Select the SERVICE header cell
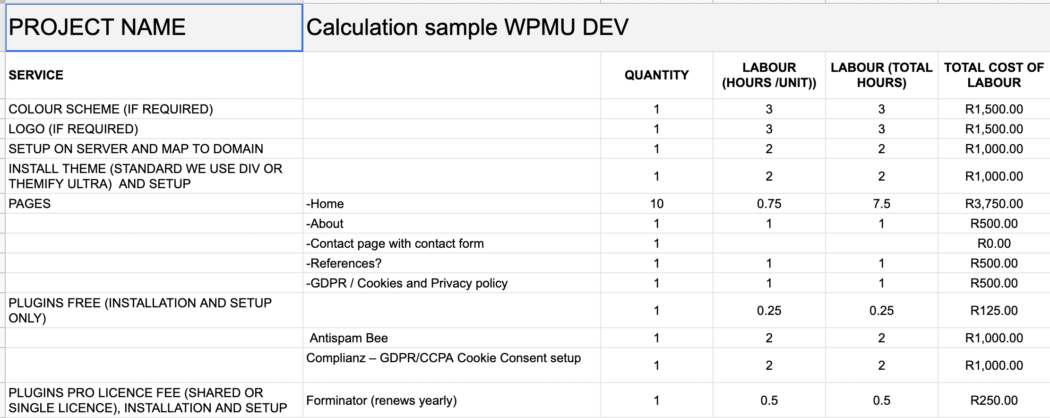The width and height of the screenshot is (1050, 418). point(154,75)
